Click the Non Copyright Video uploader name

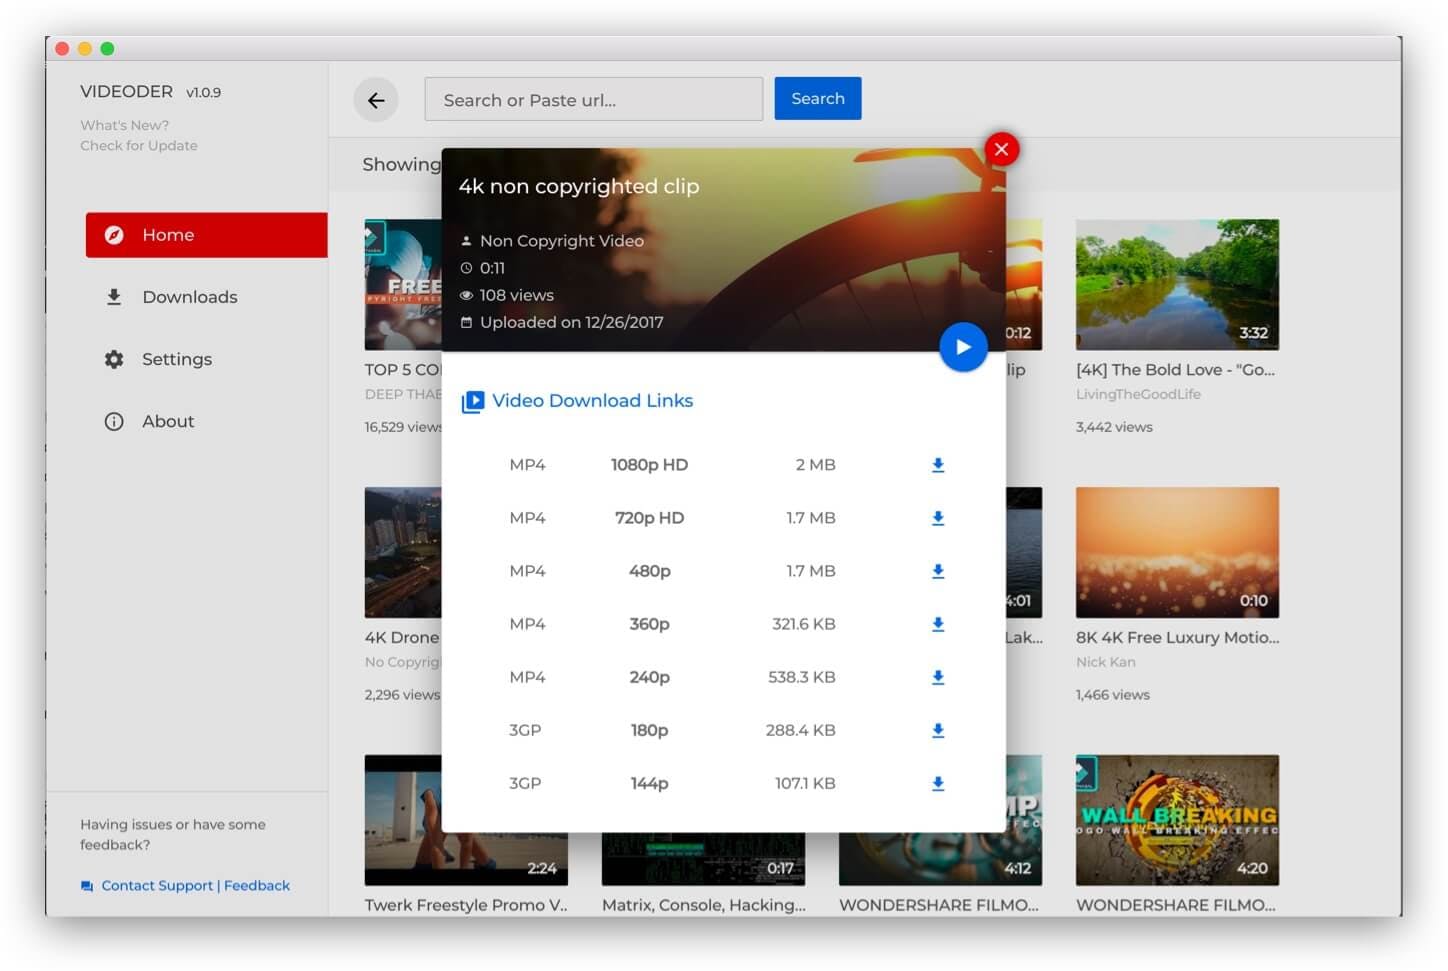561,241
